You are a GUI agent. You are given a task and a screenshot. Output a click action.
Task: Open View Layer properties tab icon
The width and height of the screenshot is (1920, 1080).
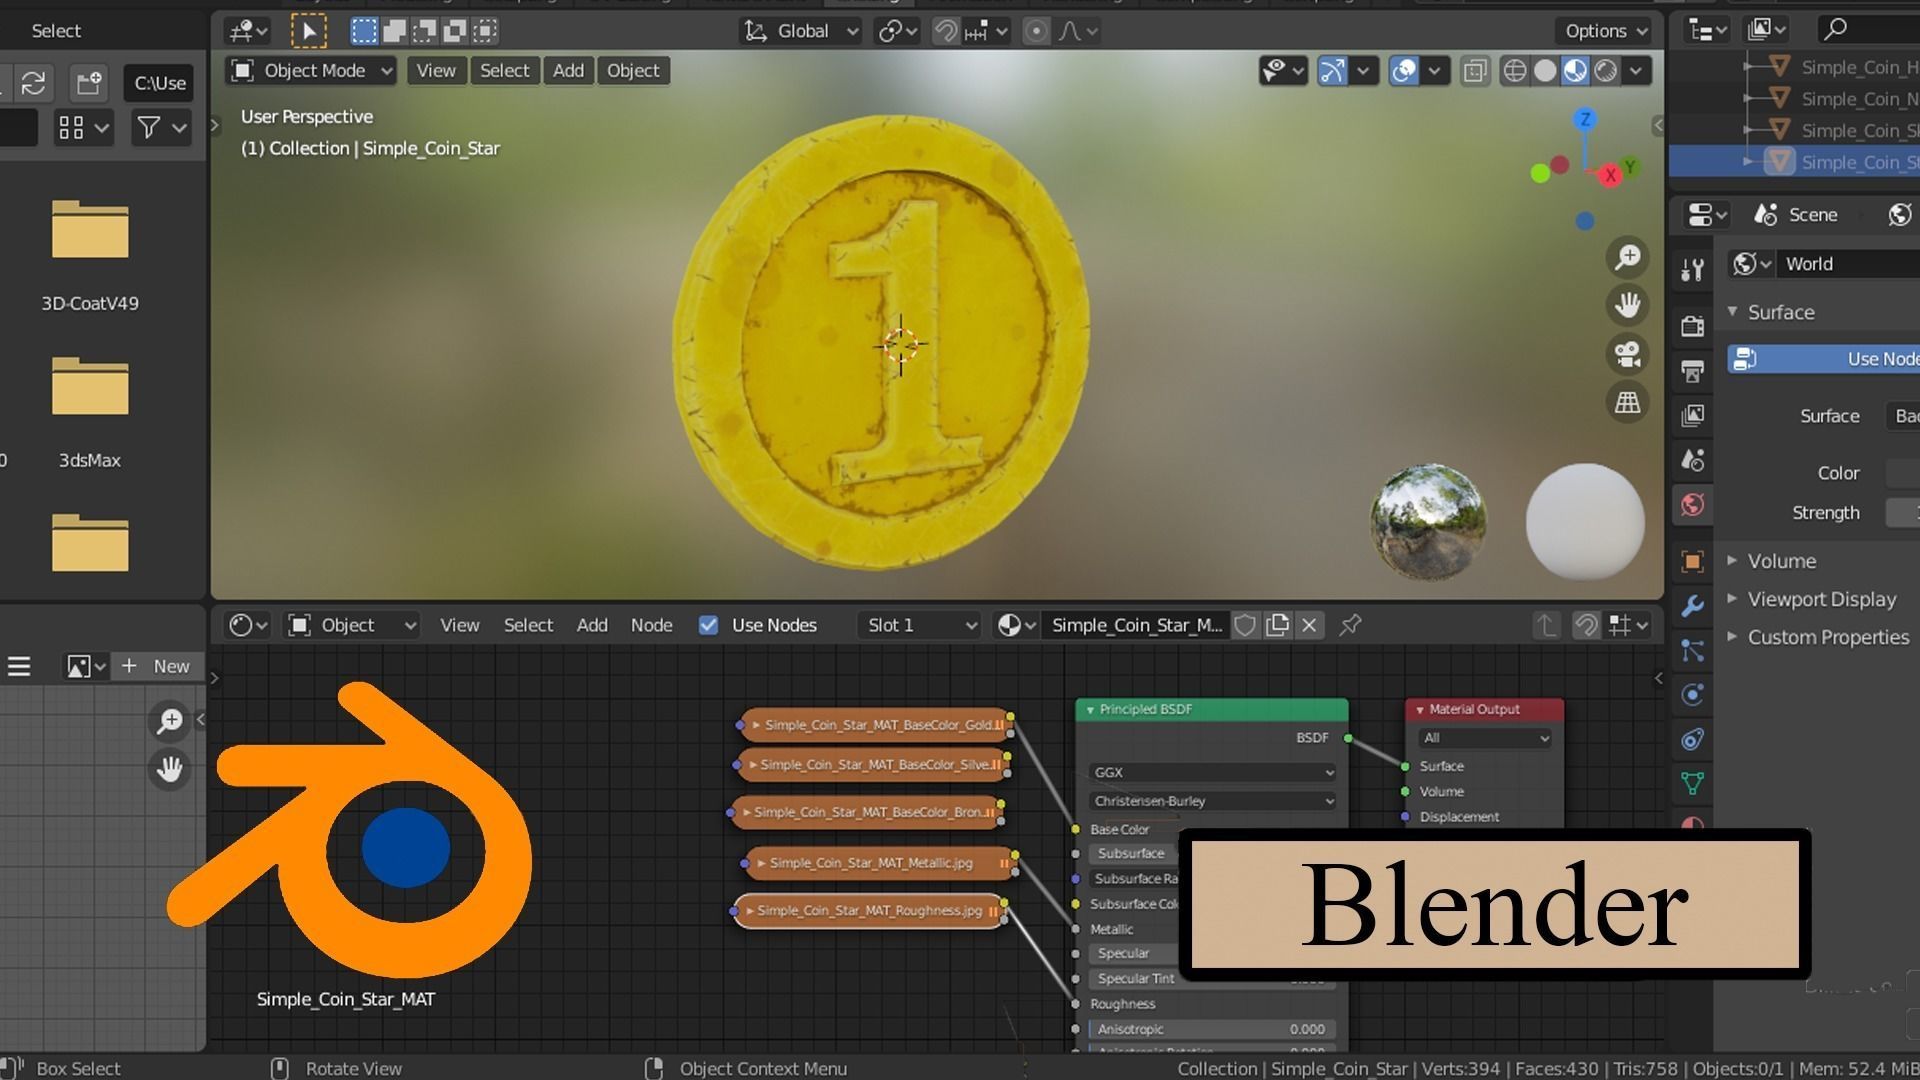(1692, 415)
